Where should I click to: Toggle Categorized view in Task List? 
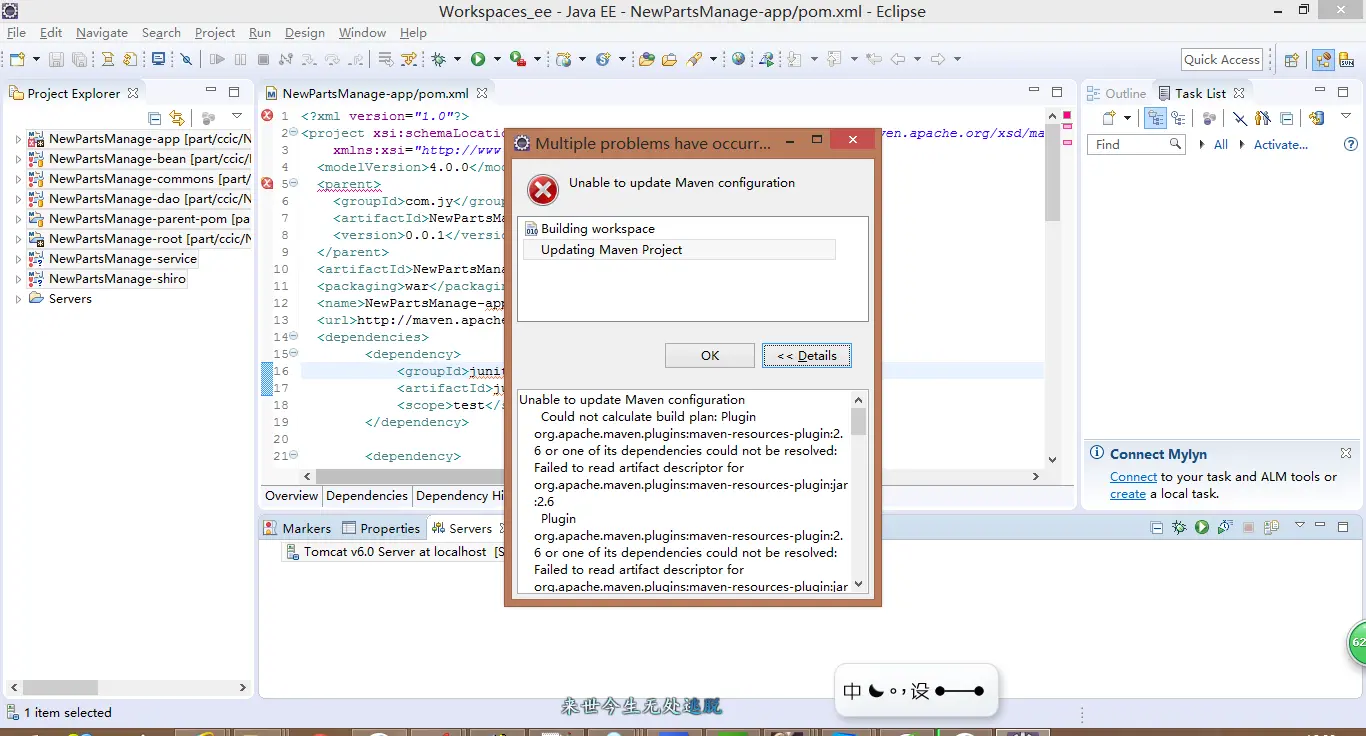tap(1155, 118)
